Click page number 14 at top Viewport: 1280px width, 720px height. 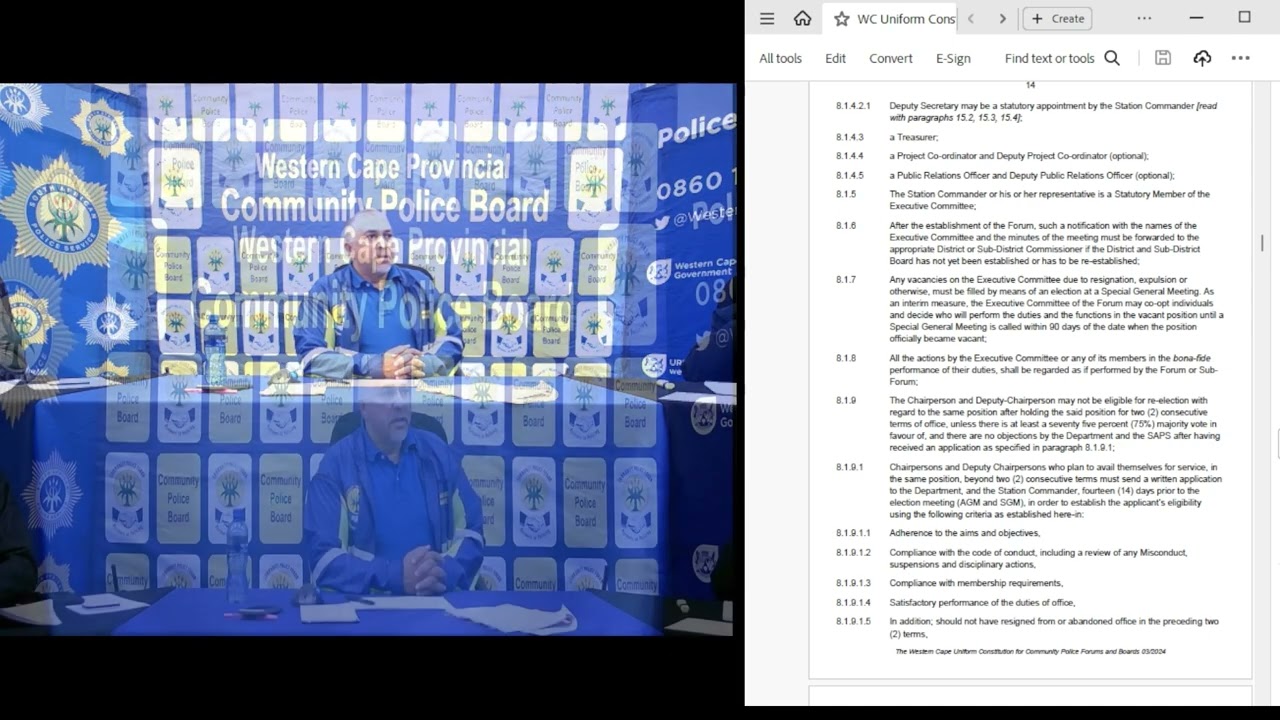coord(1030,85)
